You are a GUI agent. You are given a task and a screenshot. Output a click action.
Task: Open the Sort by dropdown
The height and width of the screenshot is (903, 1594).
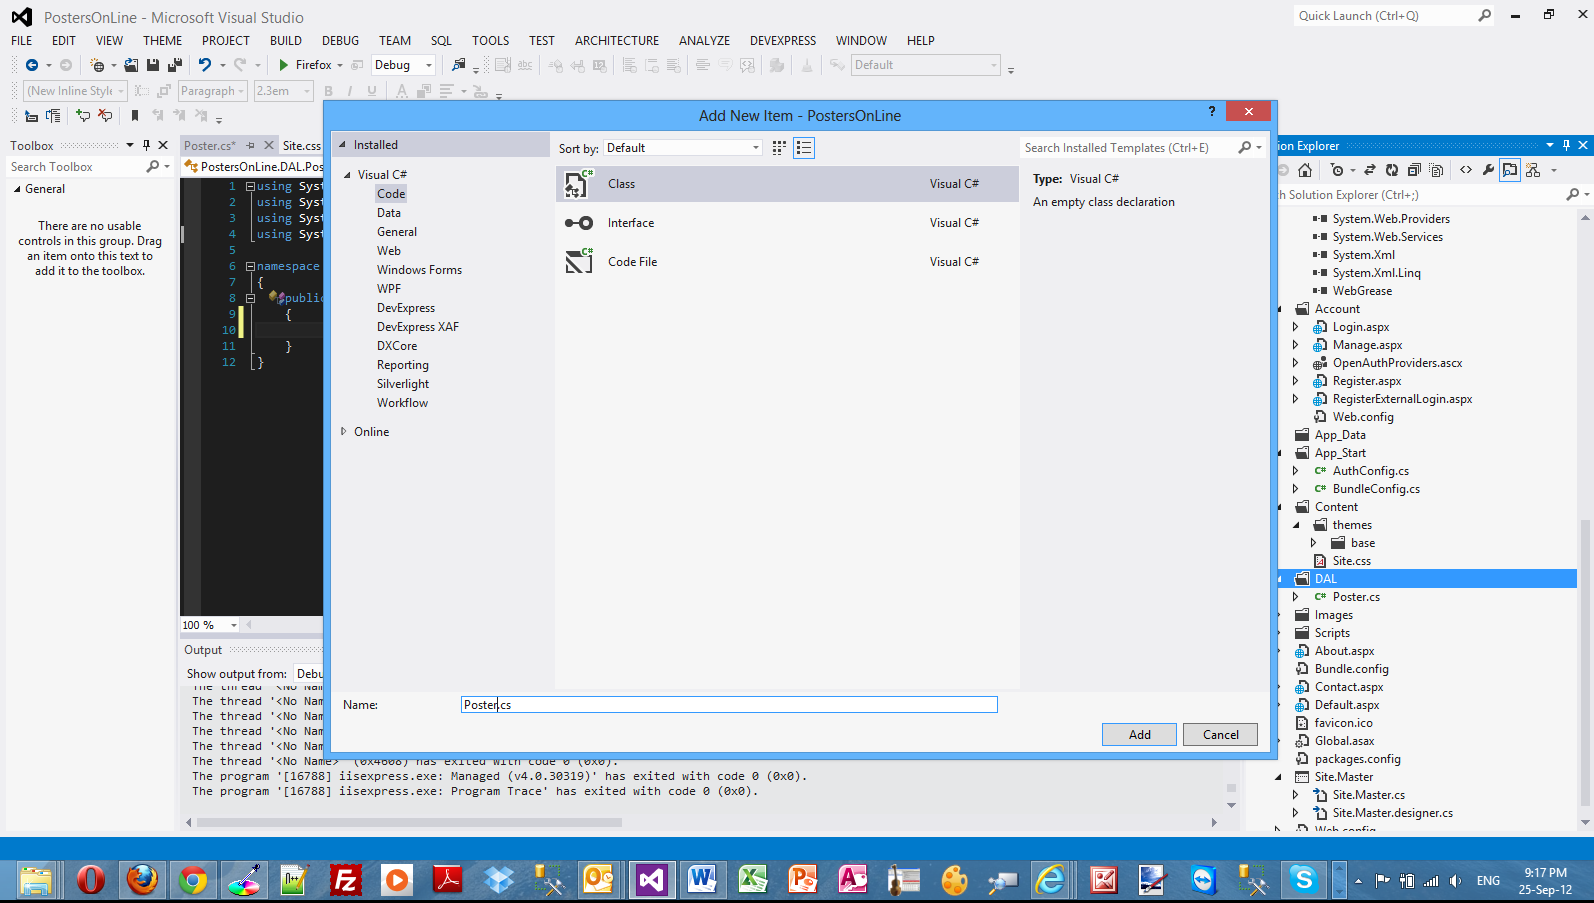point(683,148)
